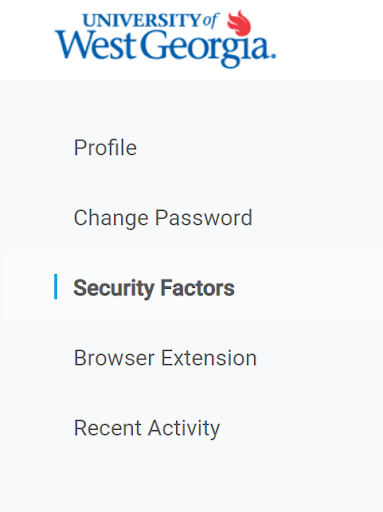The width and height of the screenshot is (383, 512).
Task: Switch to the Recent Activity tab
Action: [147, 428]
